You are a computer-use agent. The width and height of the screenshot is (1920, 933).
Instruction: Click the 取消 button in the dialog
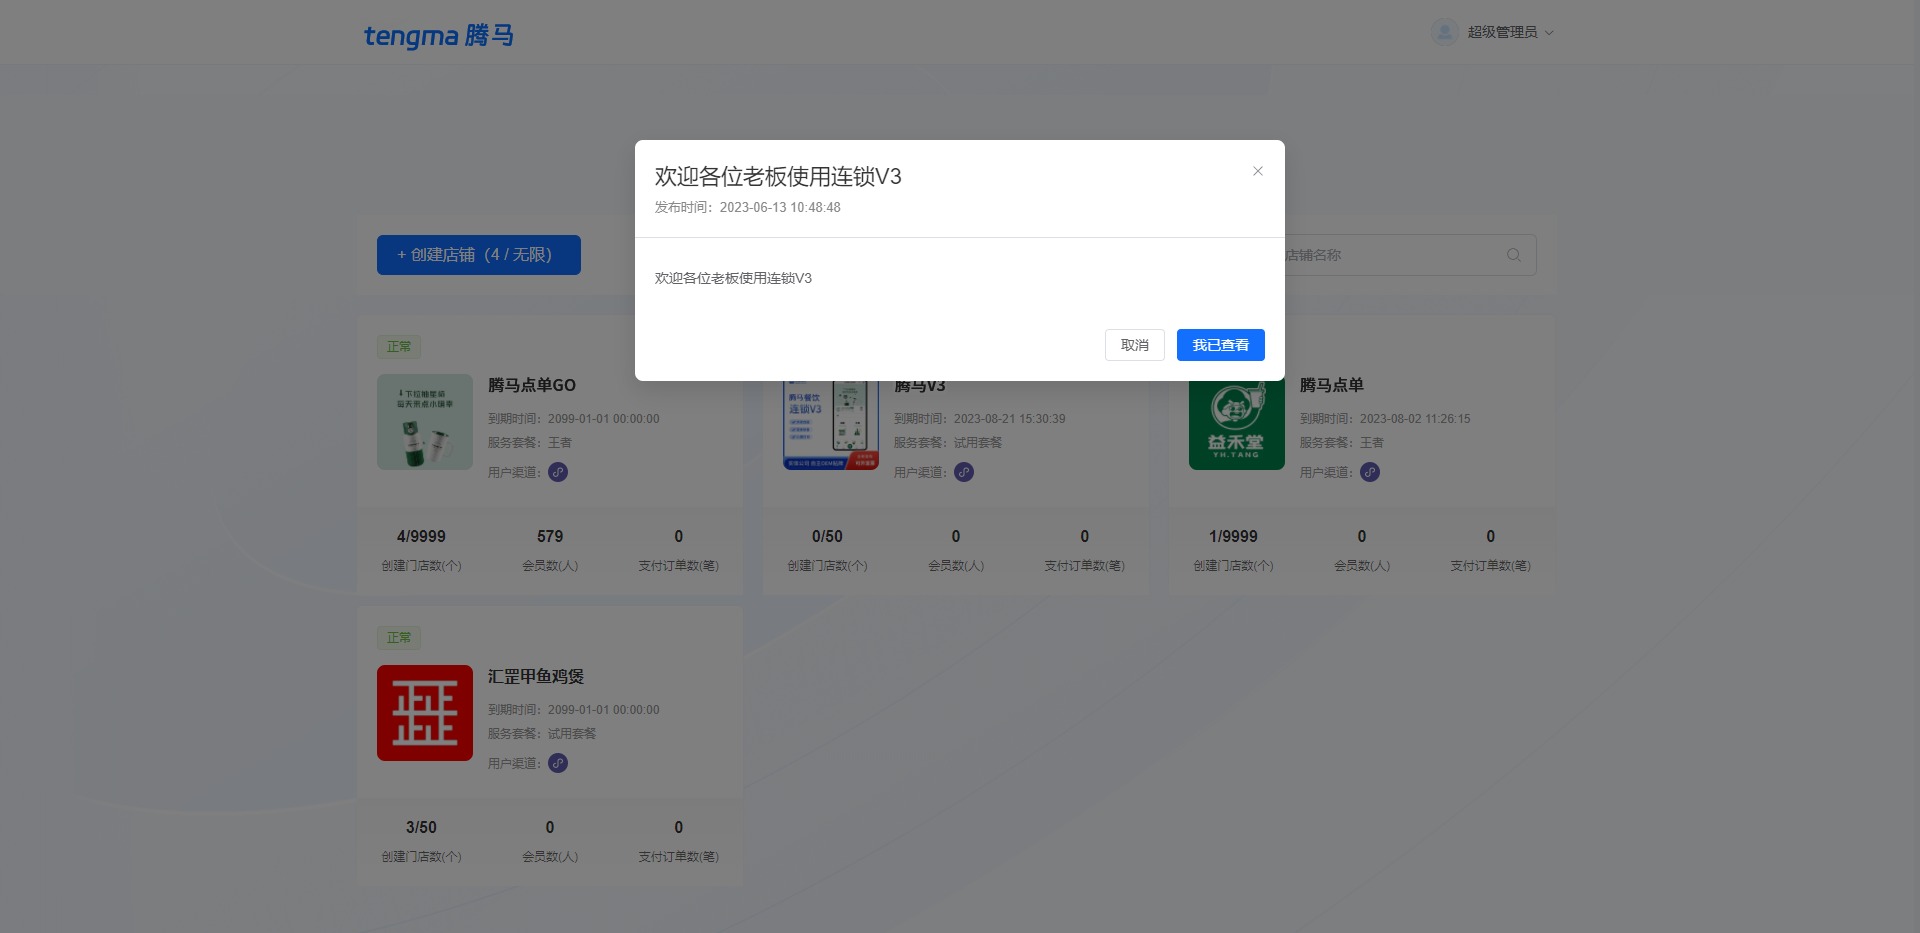1135,345
